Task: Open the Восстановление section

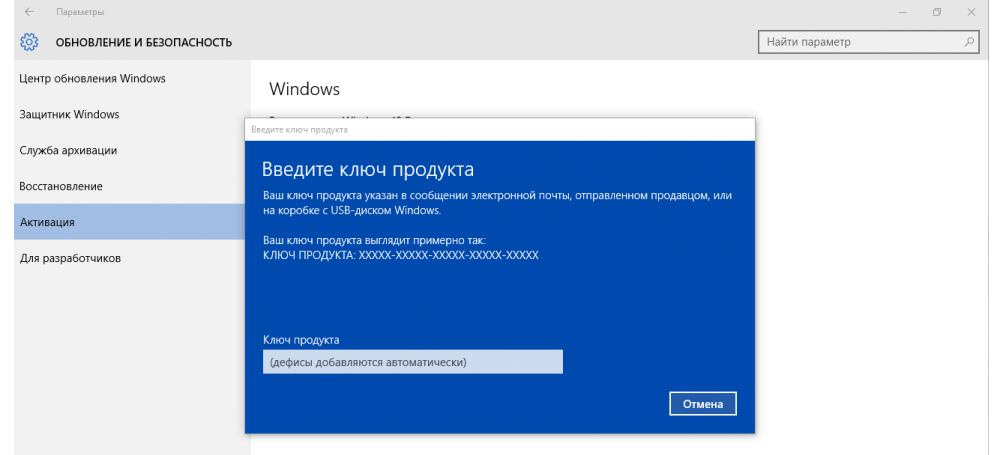Action: pos(61,186)
